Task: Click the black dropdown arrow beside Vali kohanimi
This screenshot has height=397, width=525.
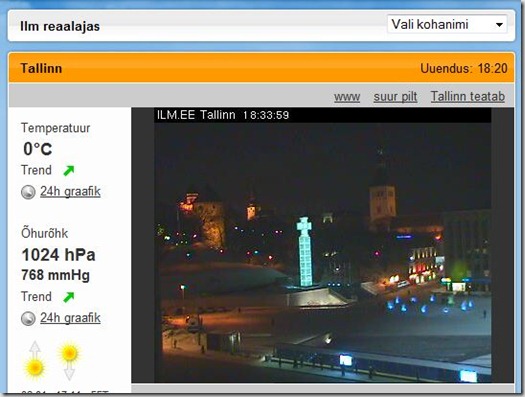Action: [x=499, y=25]
